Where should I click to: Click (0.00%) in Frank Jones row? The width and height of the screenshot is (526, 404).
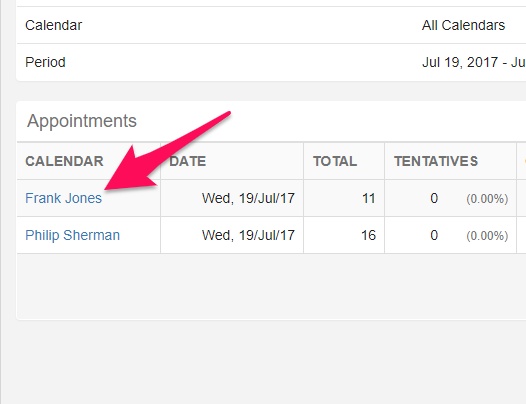tap(487, 199)
